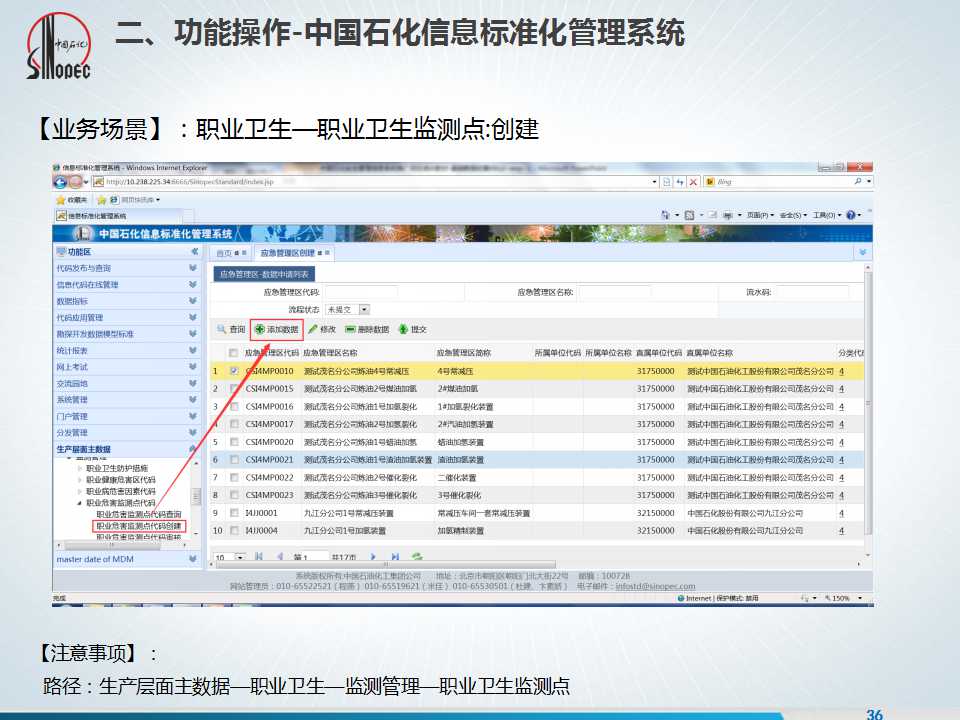This screenshot has height=720, width=960.
Task: Click the 查询 search magnifier button
Action: point(231,329)
